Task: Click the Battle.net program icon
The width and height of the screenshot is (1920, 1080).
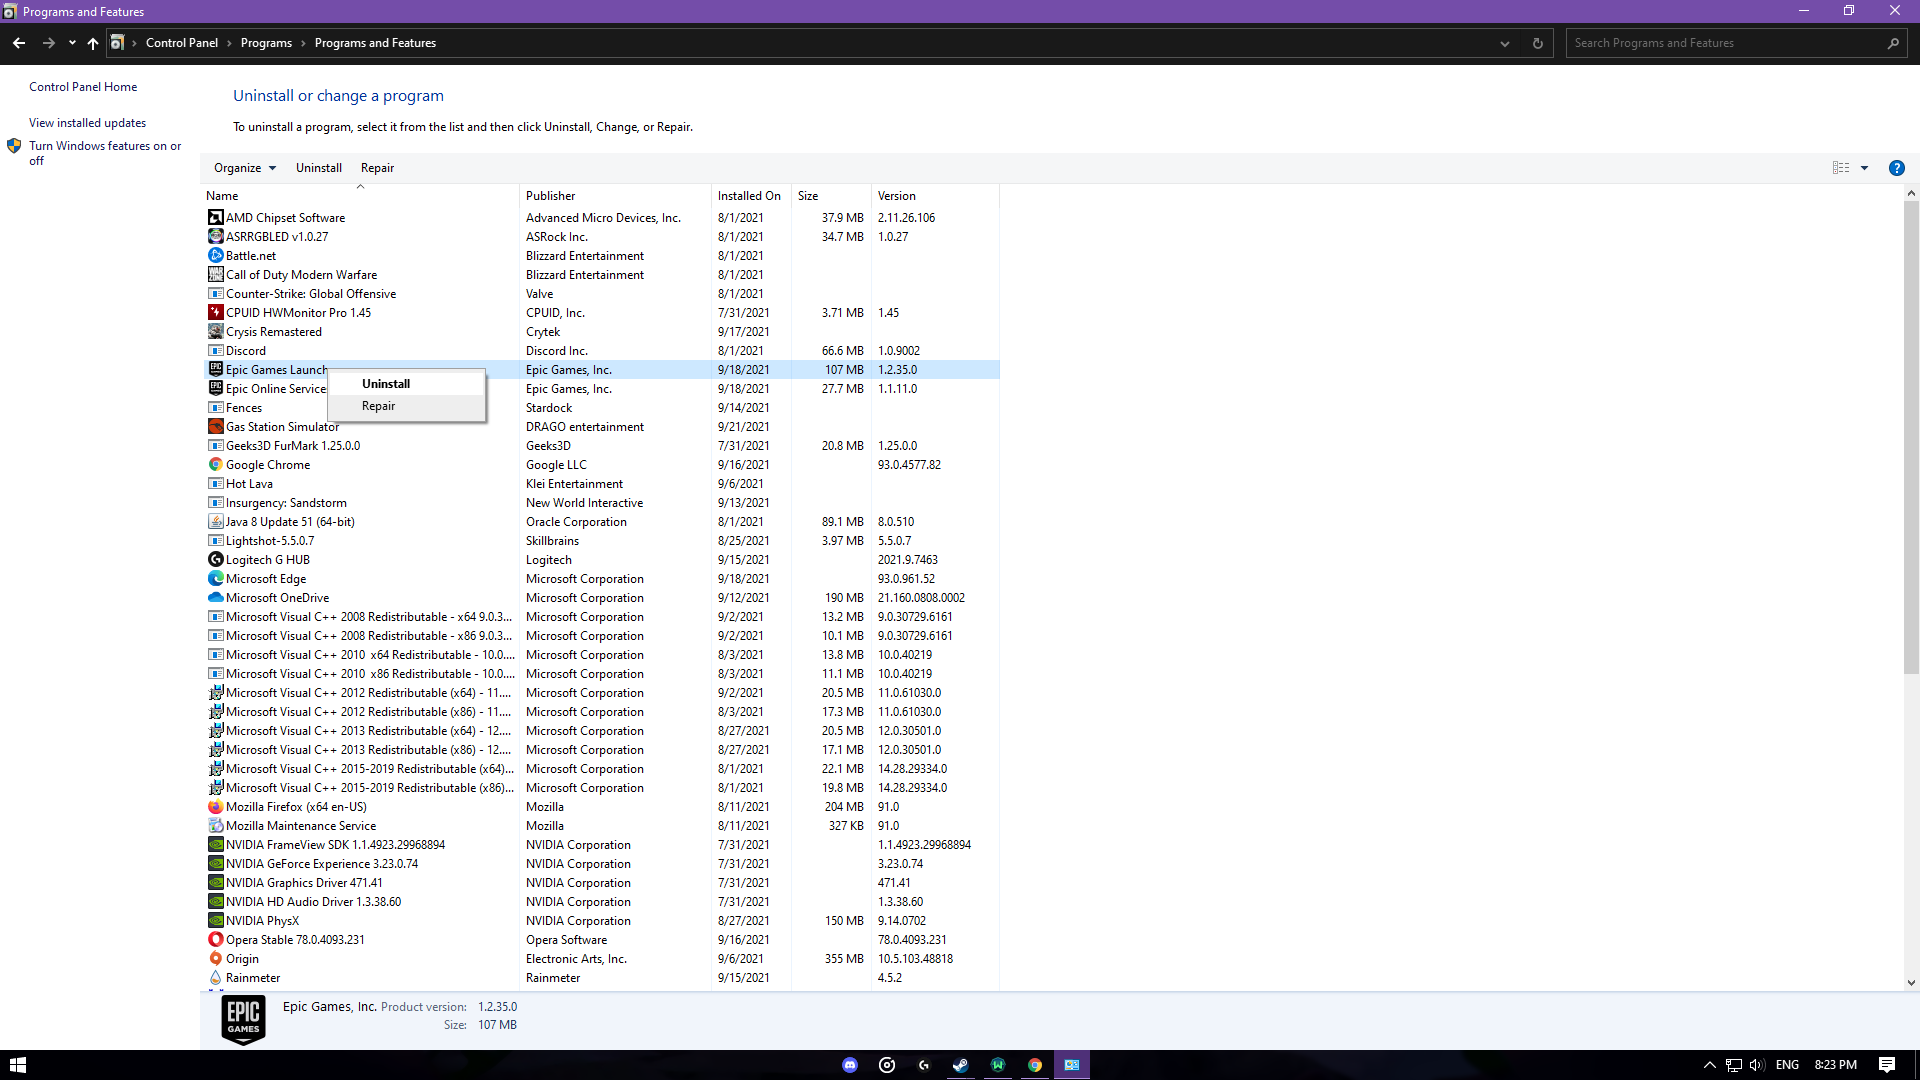Action: click(x=215, y=256)
